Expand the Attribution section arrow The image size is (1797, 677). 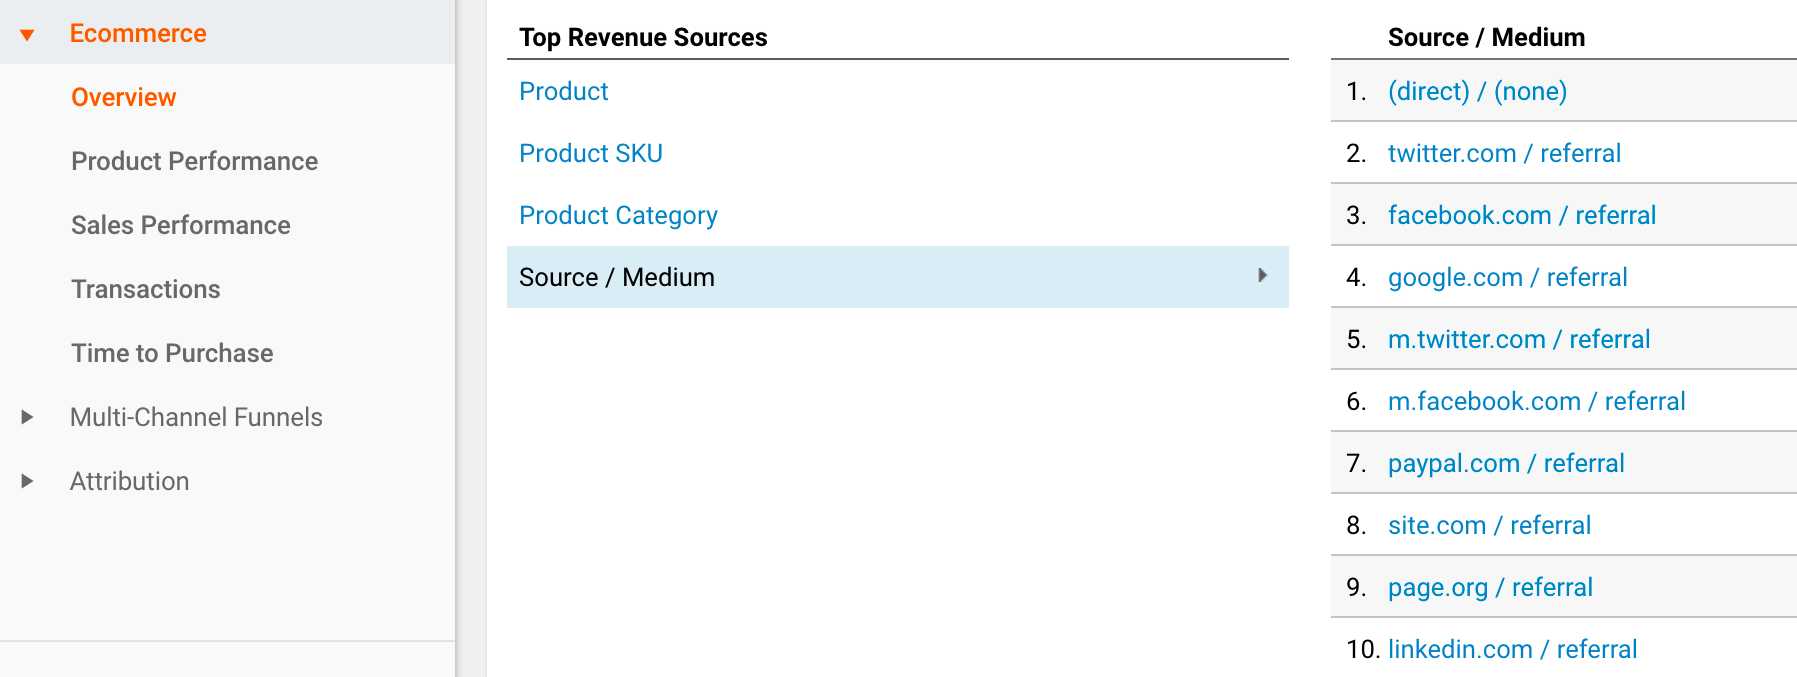[x=27, y=481]
